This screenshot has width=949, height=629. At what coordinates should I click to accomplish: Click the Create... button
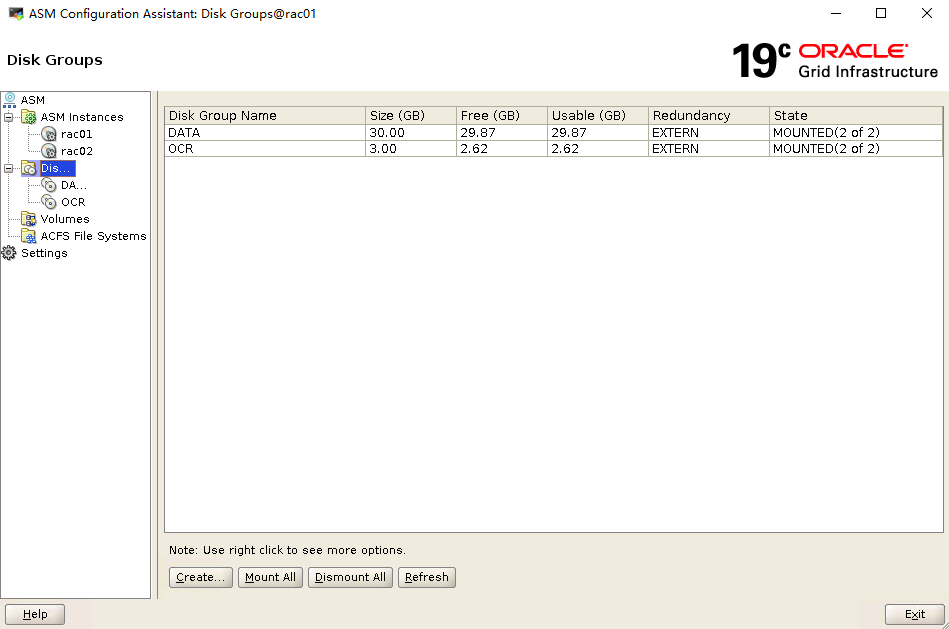200,578
